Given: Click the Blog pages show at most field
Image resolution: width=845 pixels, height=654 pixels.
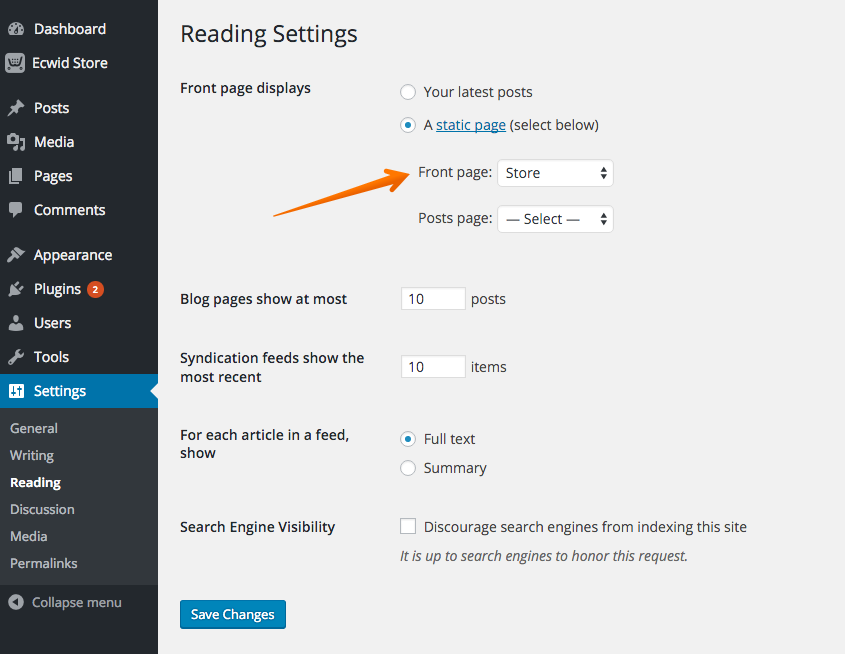Looking at the screenshot, I should click(433, 299).
